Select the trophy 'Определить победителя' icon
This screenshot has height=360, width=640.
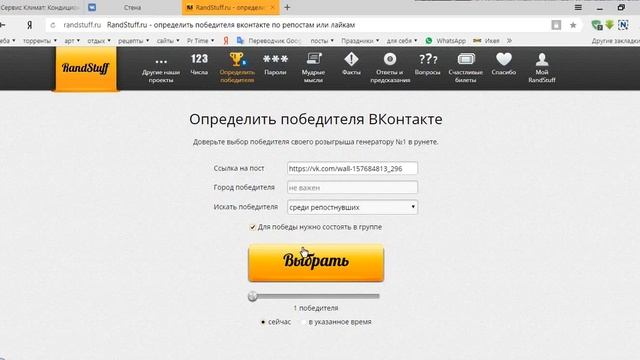[237, 59]
